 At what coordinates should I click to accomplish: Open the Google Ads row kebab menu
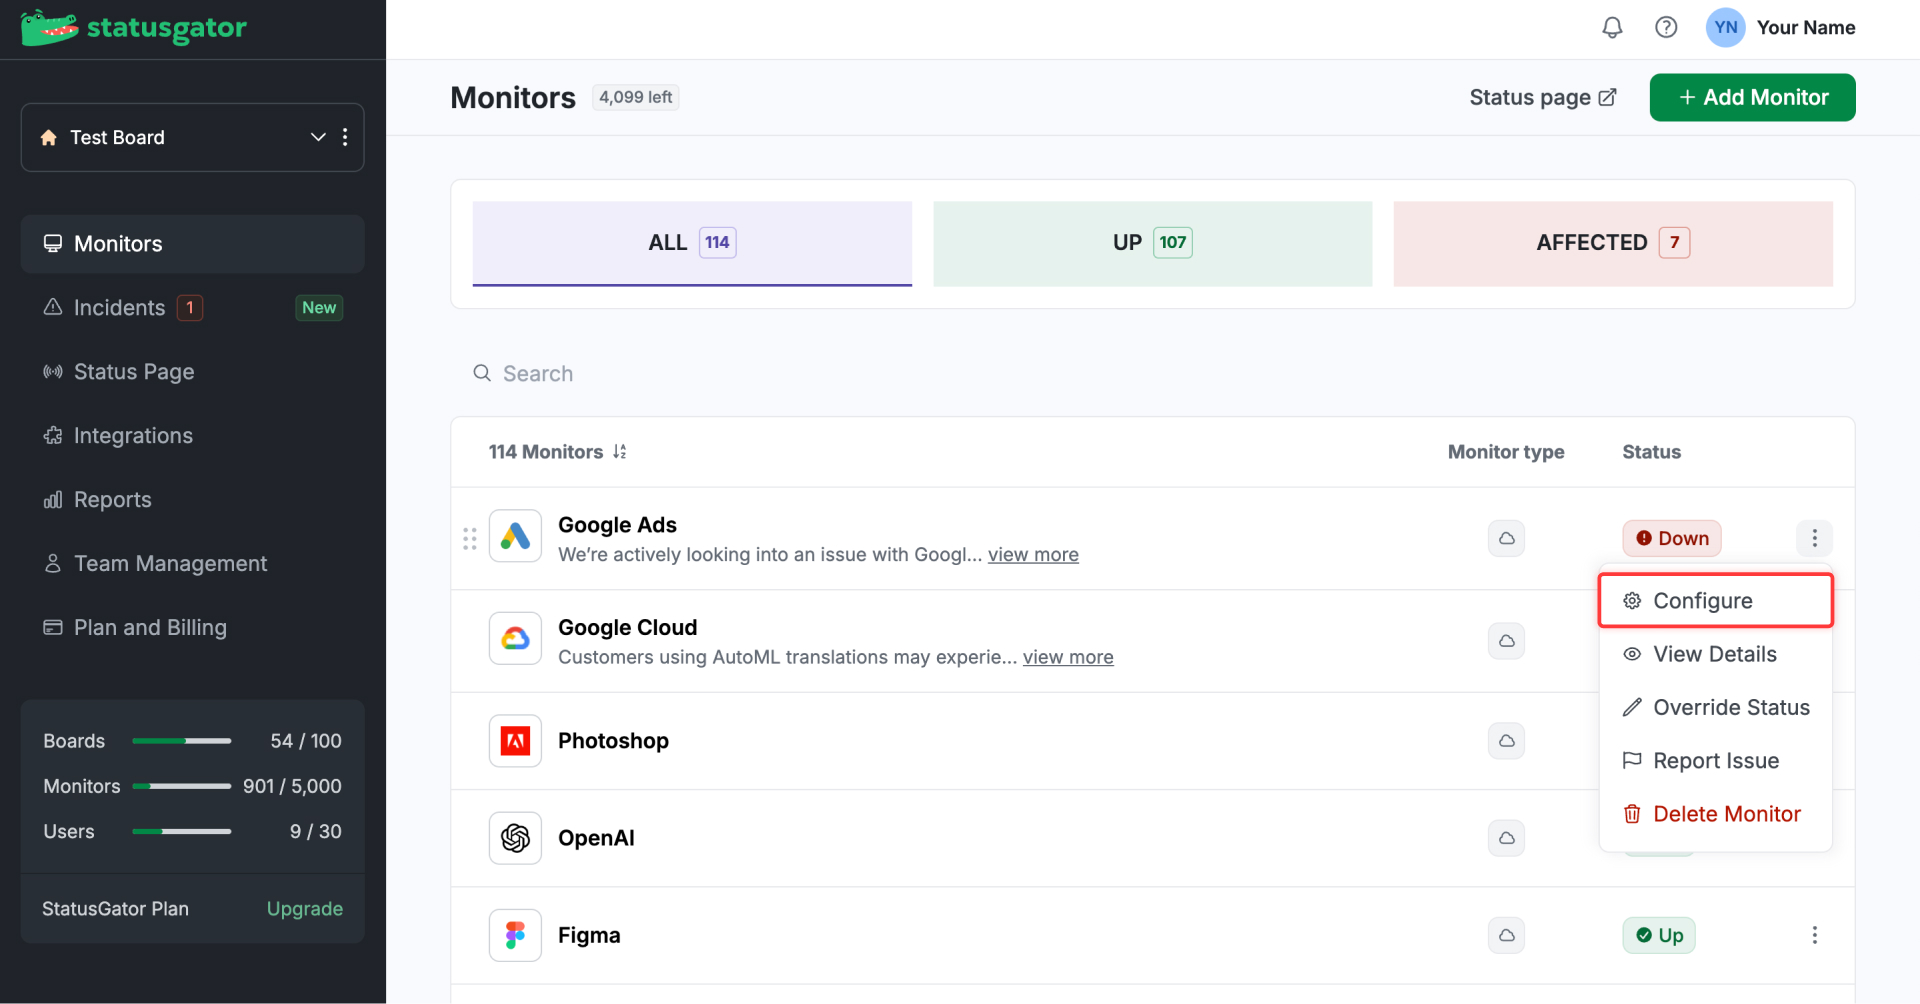1814,538
